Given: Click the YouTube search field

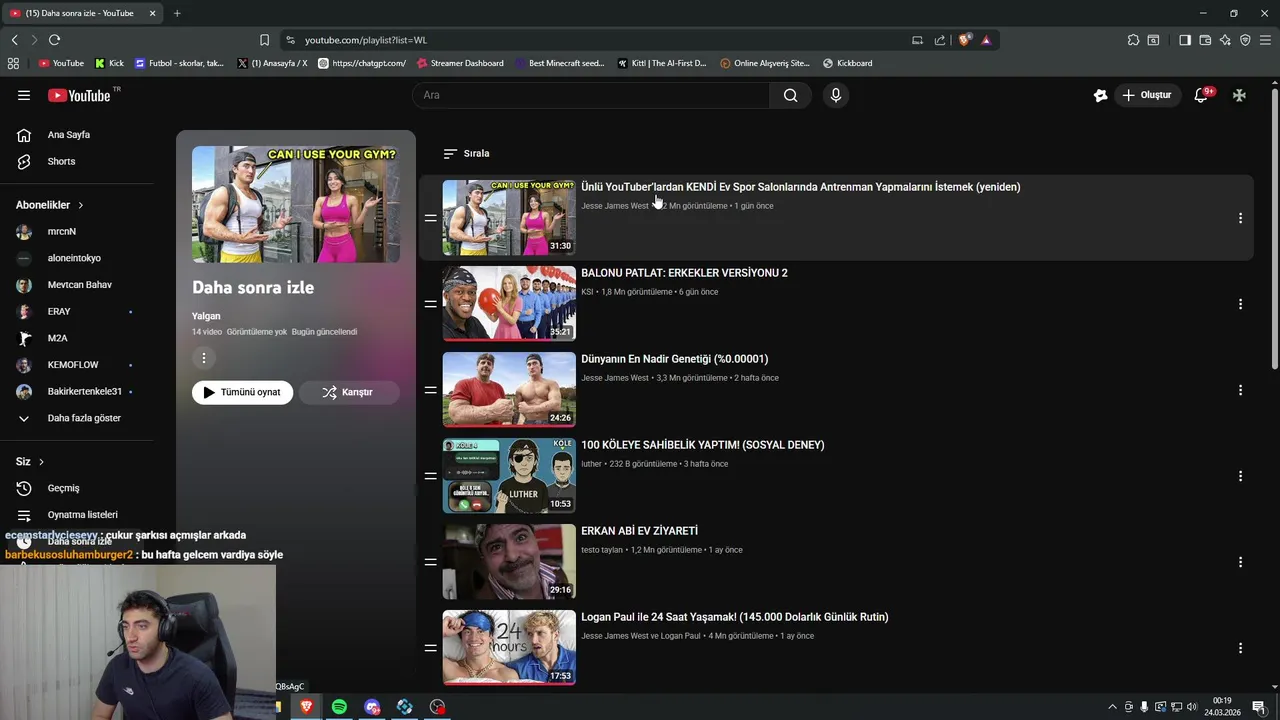Looking at the screenshot, I should (x=591, y=95).
